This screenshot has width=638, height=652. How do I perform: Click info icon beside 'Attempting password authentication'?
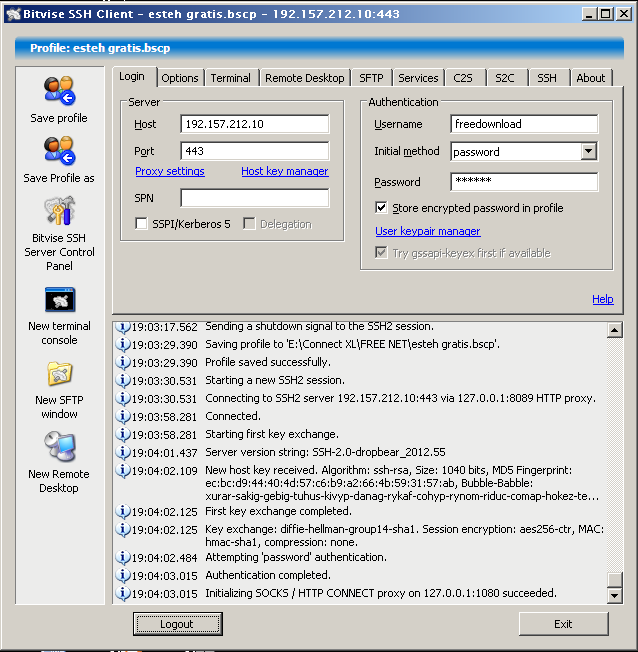[x=123, y=557]
